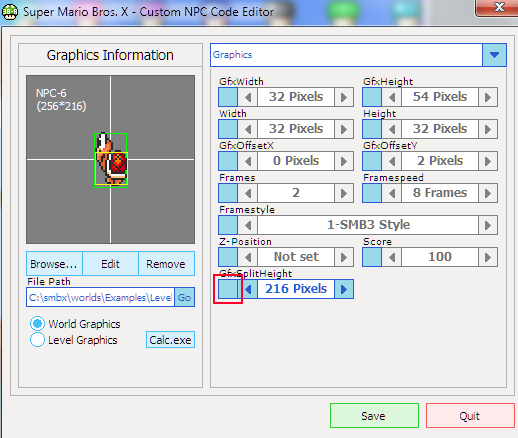Increase GfxOffsetY with right arrow
This screenshot has width=518, height=438.
pos(488,161)
